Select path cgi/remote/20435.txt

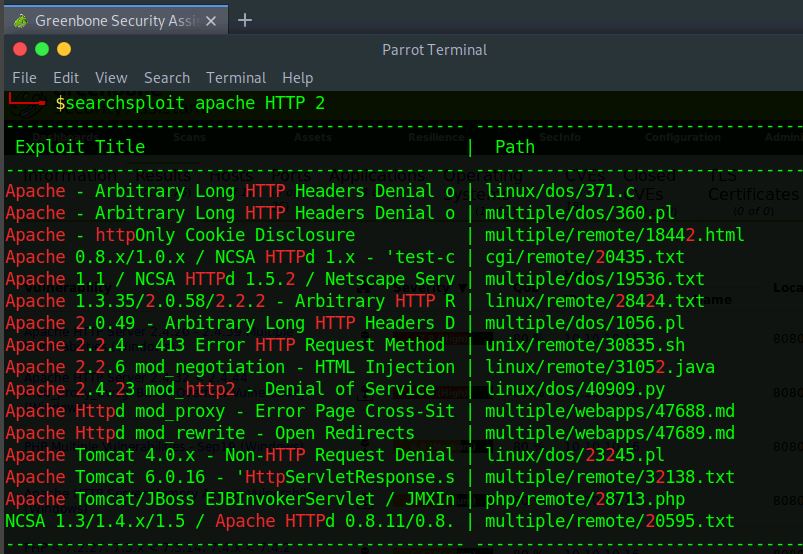tap(585, 257)
